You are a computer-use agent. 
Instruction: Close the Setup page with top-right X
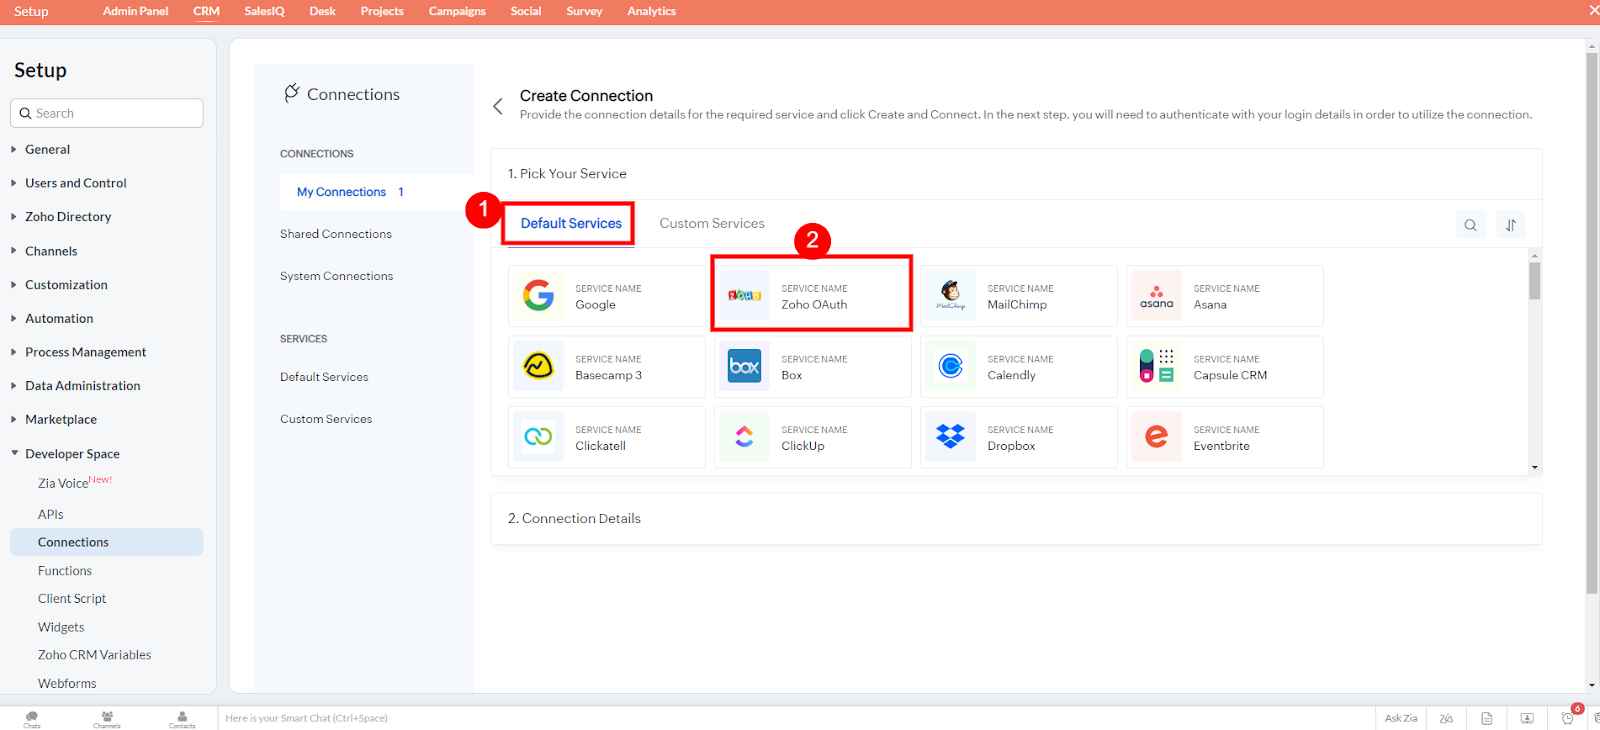[1593, 11]
